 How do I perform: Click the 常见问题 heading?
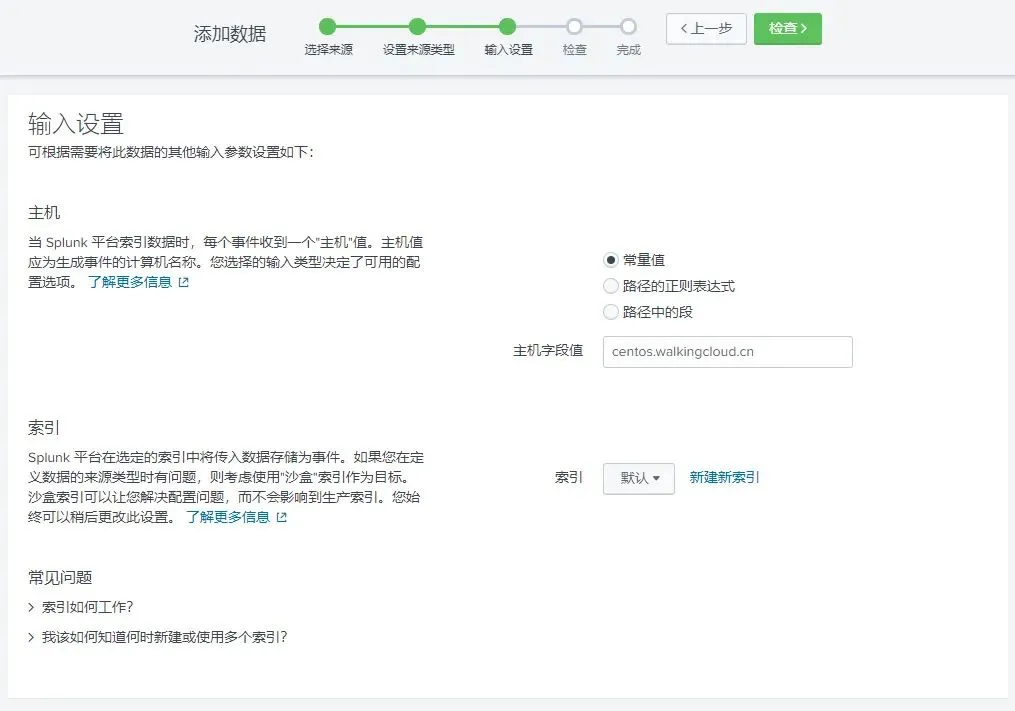coord(60,578)
